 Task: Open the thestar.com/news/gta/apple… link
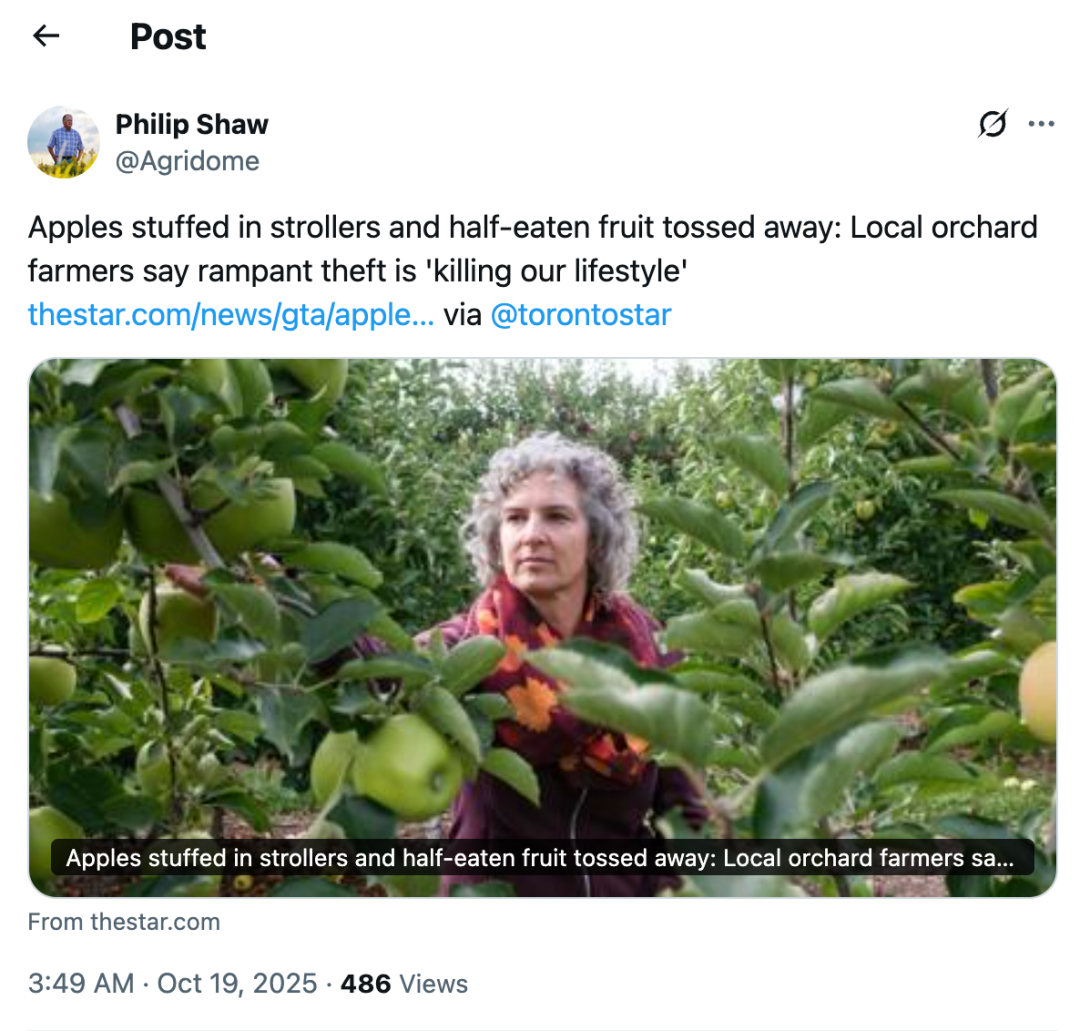coord(231,315)
